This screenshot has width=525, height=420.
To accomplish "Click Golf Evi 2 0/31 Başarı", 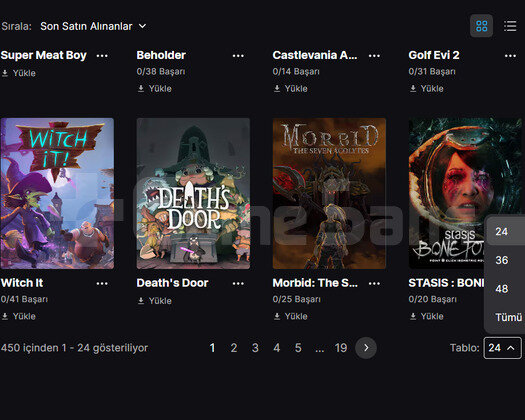I will (x=432, y=72).
